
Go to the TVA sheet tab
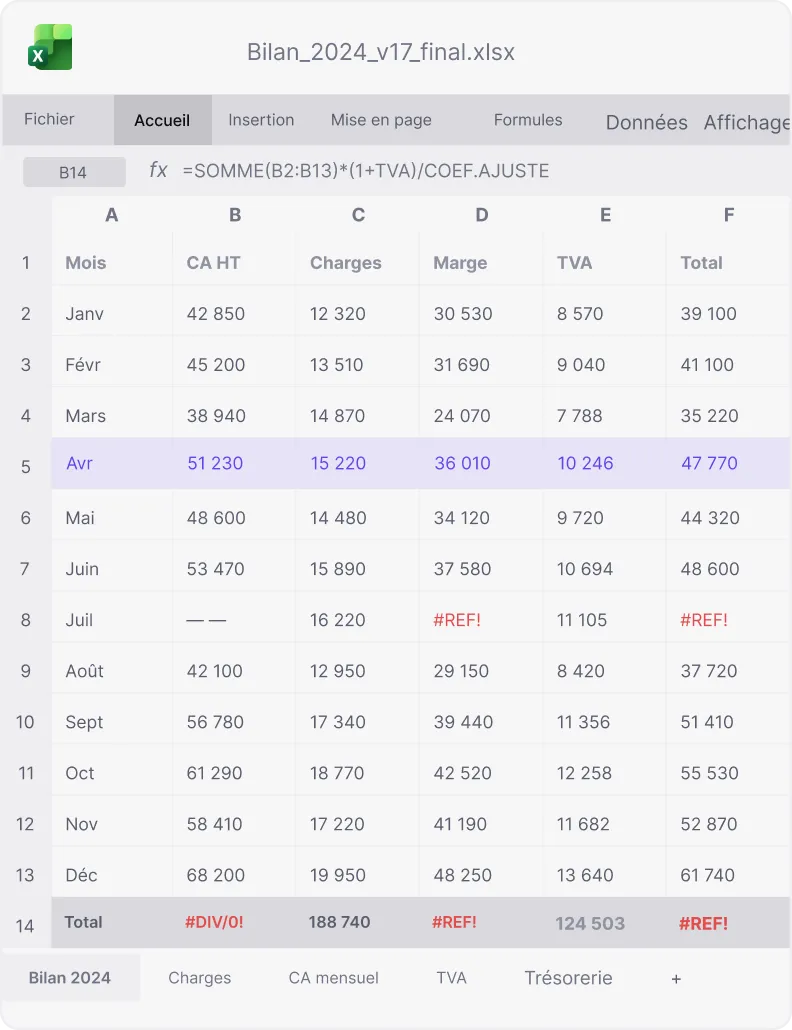[x=451, y=978]
